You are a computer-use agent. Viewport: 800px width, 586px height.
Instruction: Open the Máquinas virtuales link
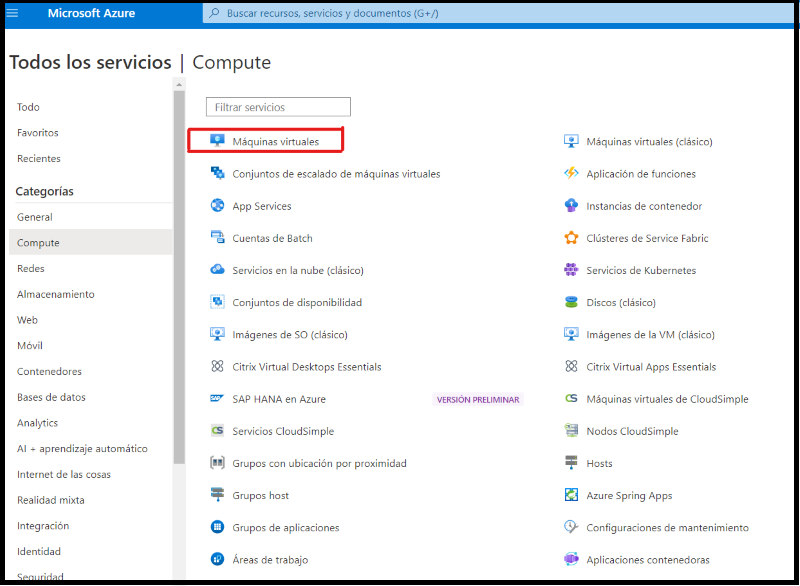276,141
